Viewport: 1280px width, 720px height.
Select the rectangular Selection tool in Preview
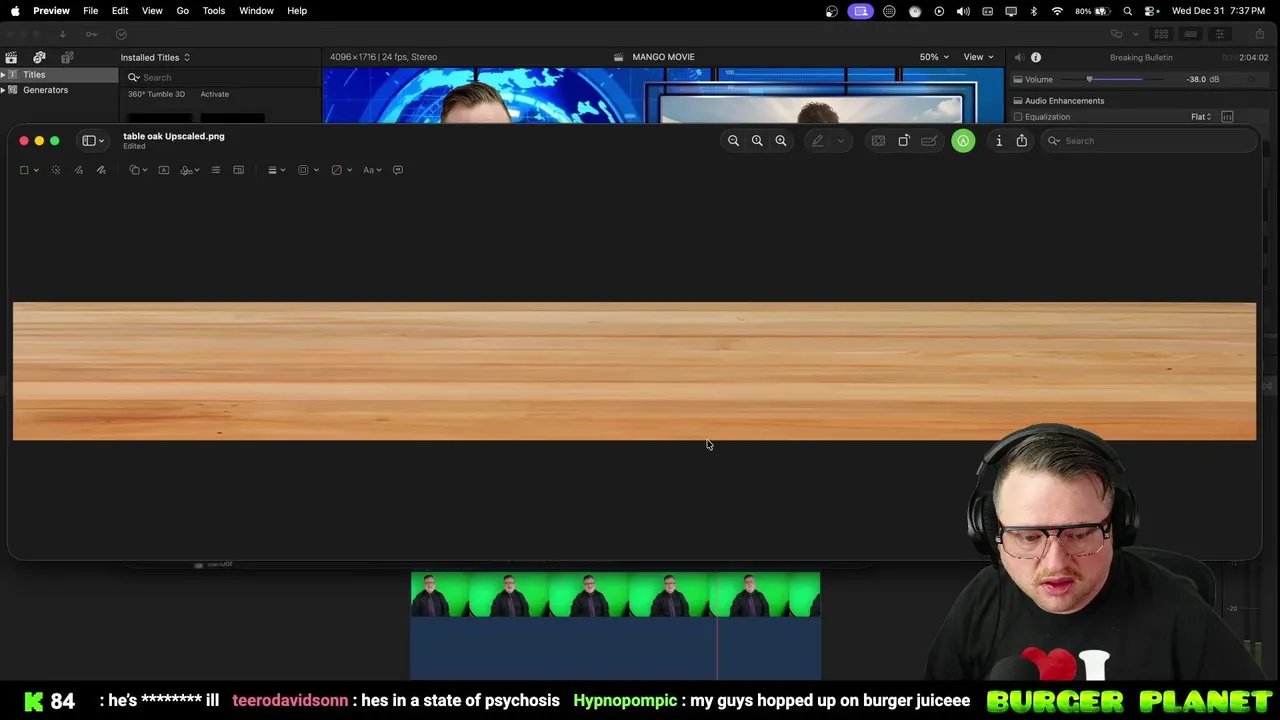pyautogui.click(x=24, y=170)
